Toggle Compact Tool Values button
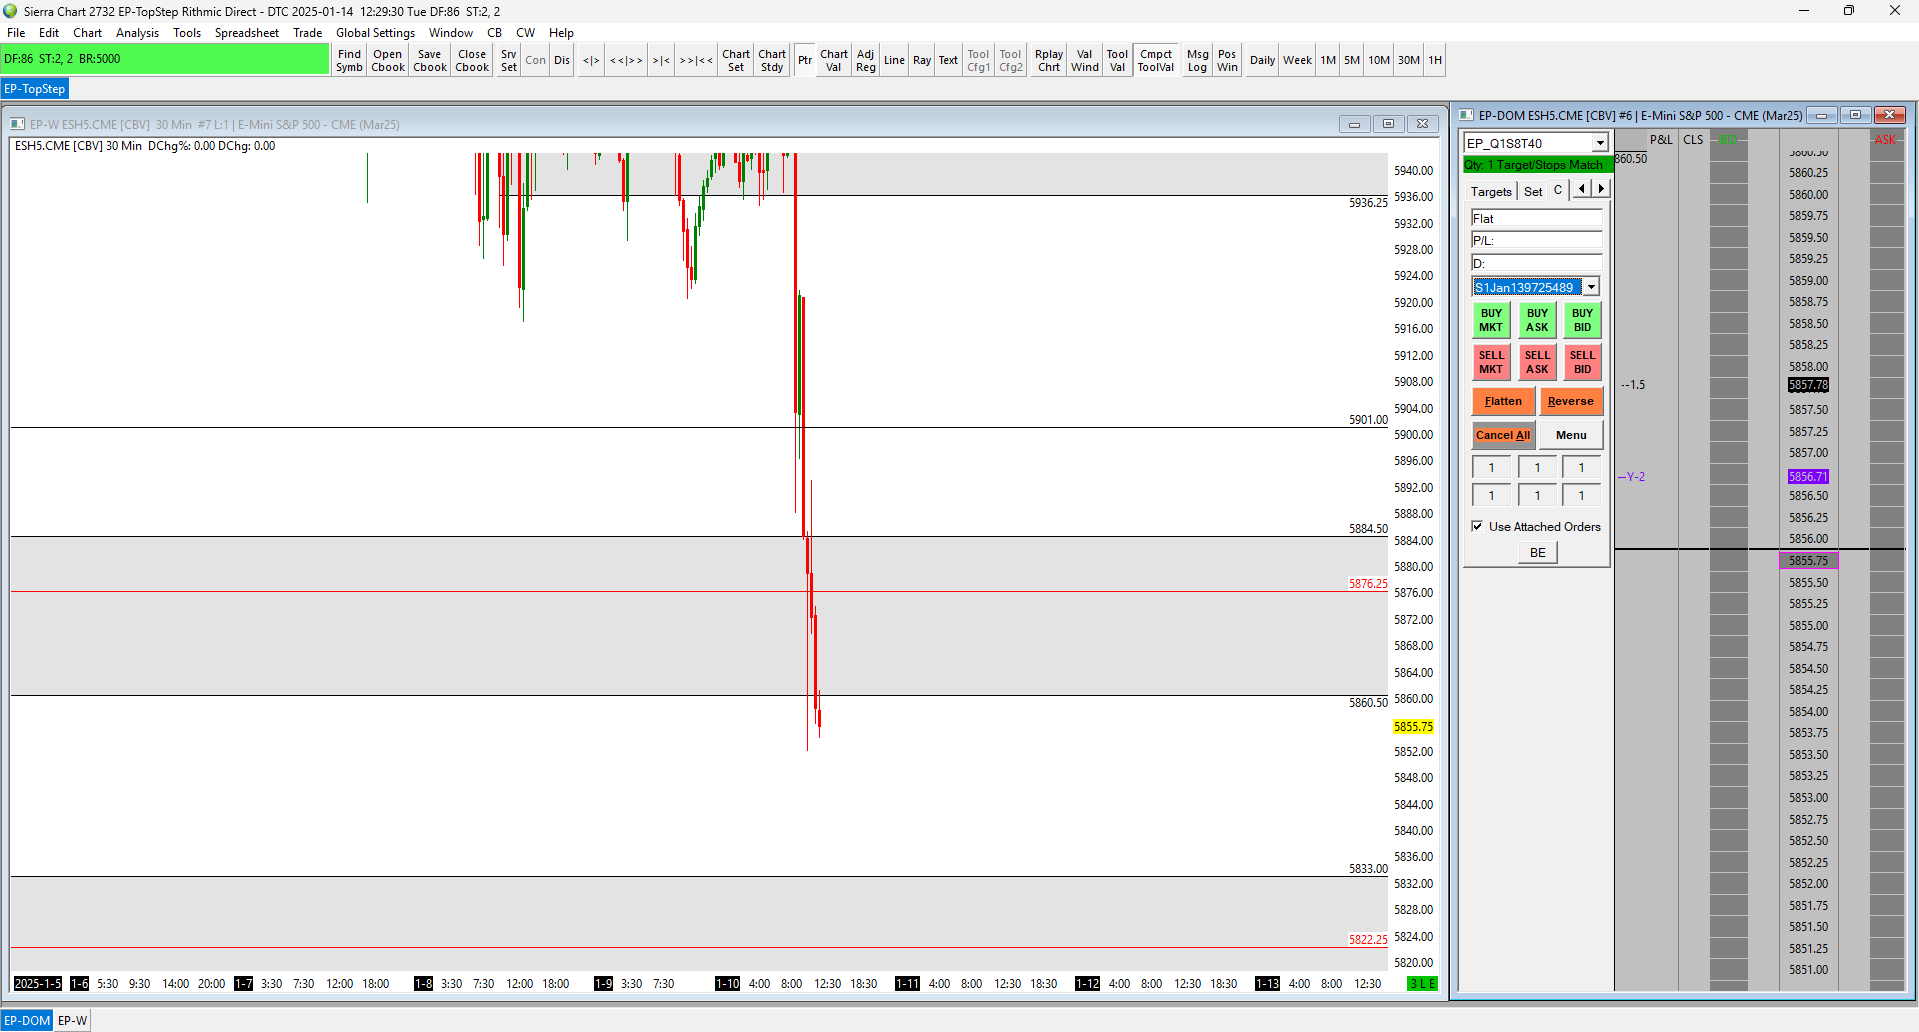Screen dimensions: 1919x1032 pyautogui.click(x=1156, y=60)
